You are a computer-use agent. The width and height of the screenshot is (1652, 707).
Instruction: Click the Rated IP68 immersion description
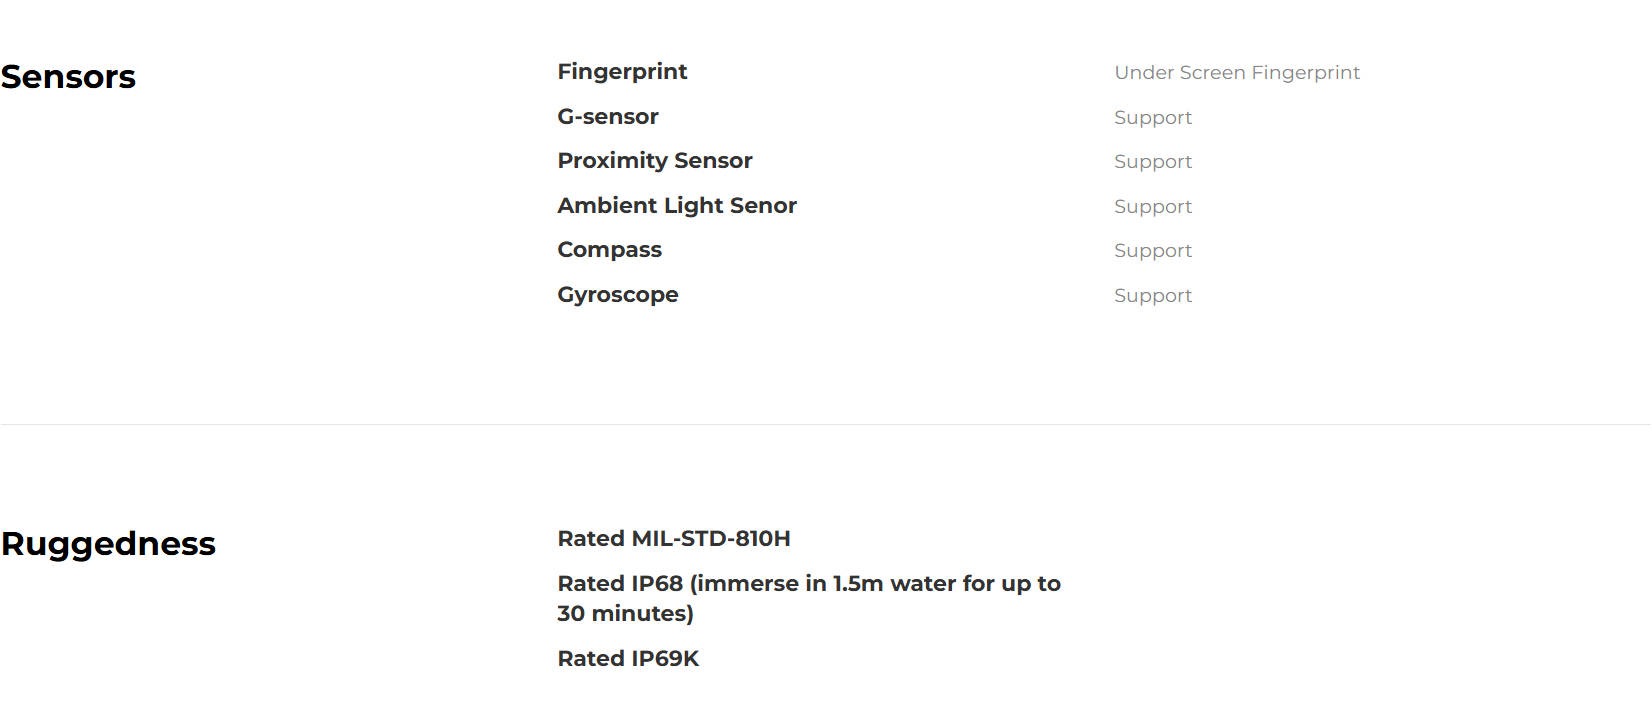click(809, 598)
